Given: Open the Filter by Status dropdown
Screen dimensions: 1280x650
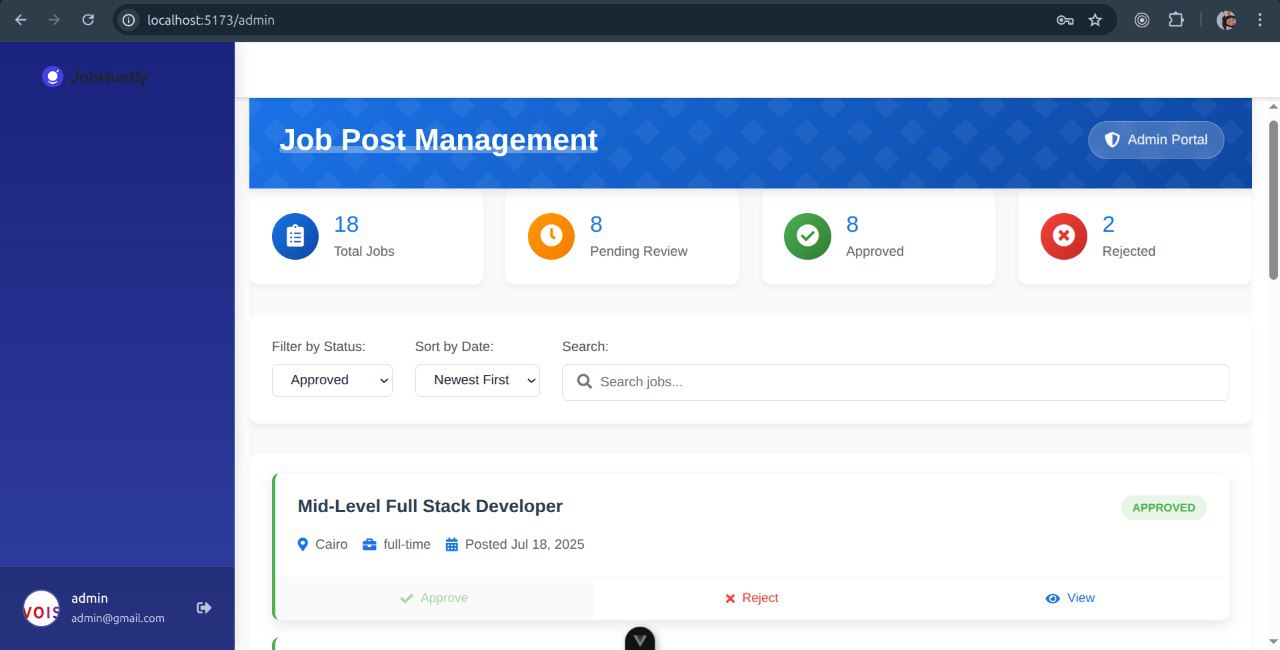Looking at the screenshot, I should tap(332, 380).
